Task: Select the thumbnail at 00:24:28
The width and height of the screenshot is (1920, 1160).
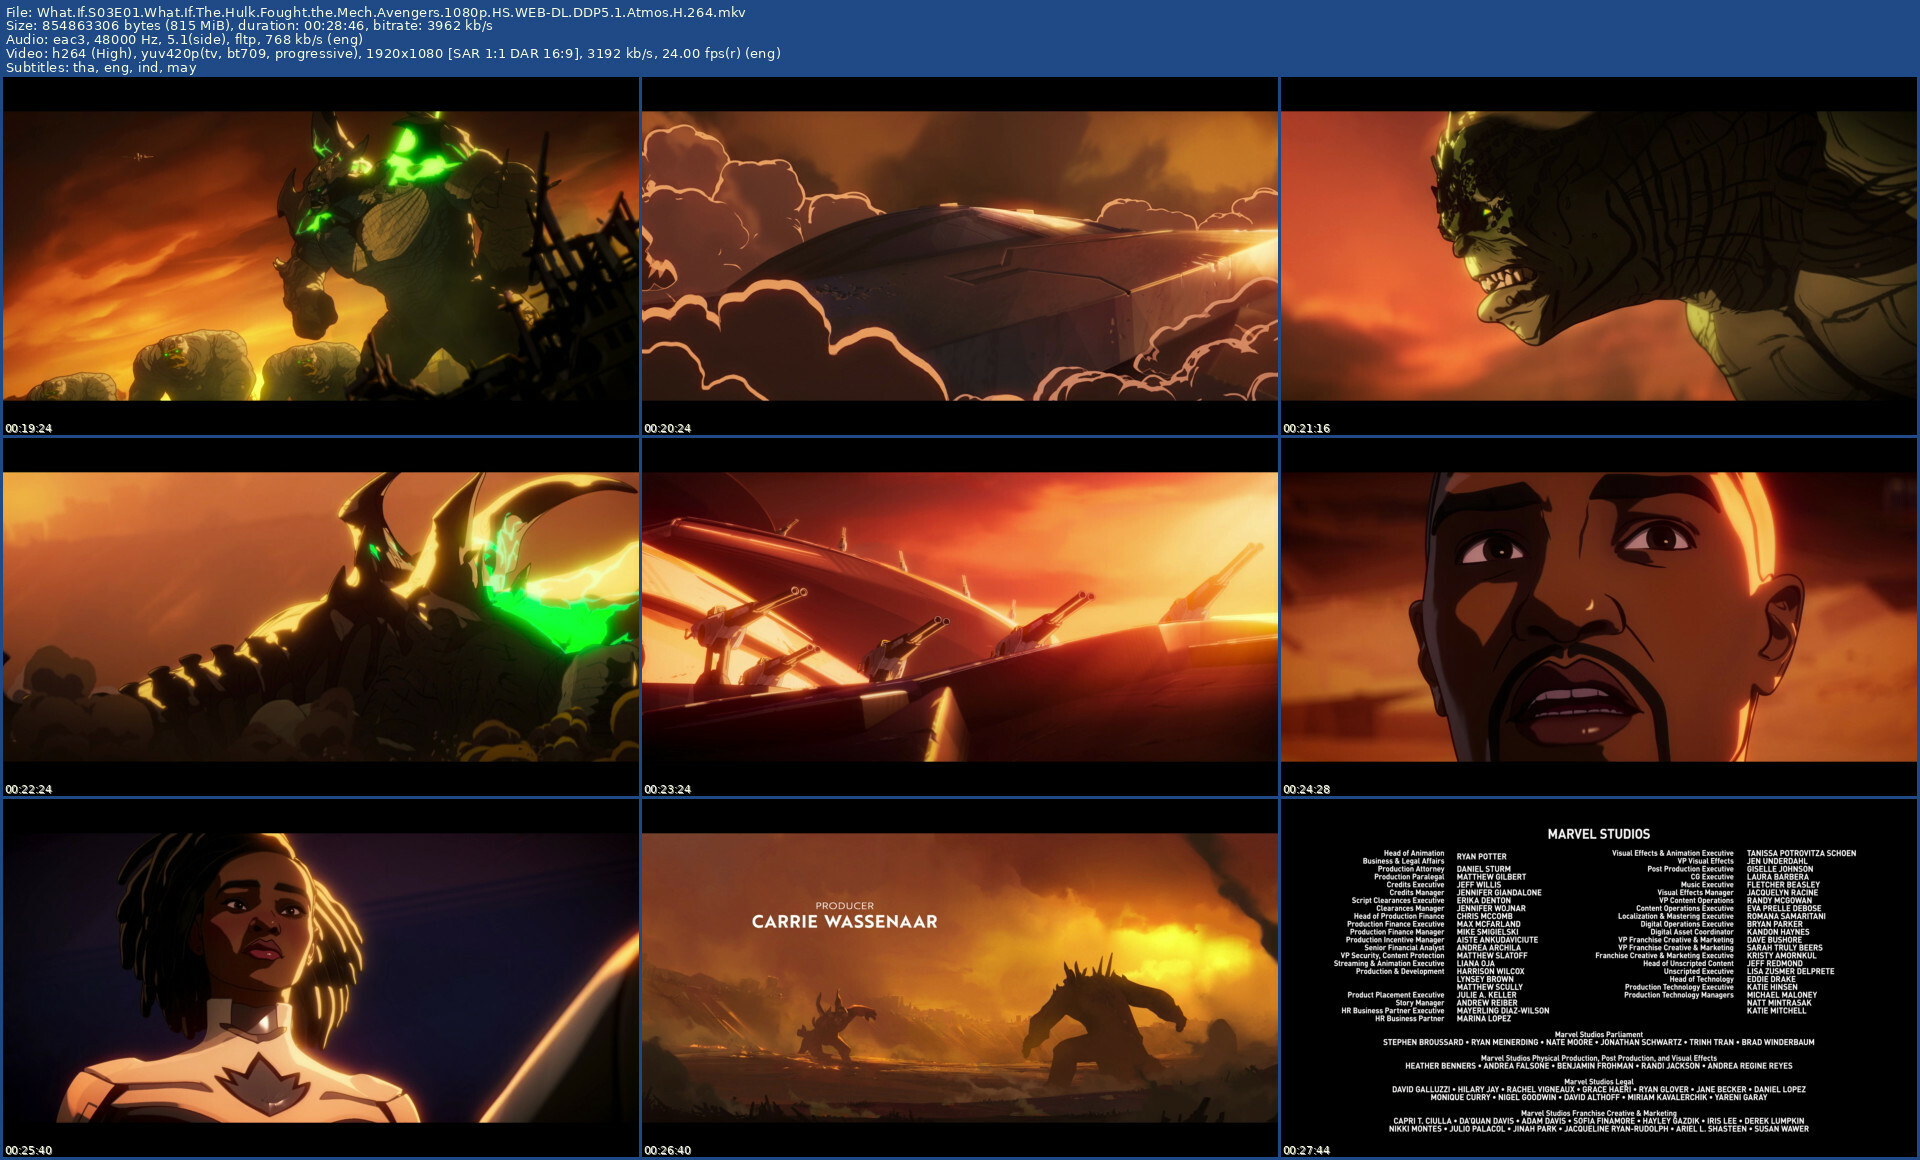Action: pos(1599,617)
